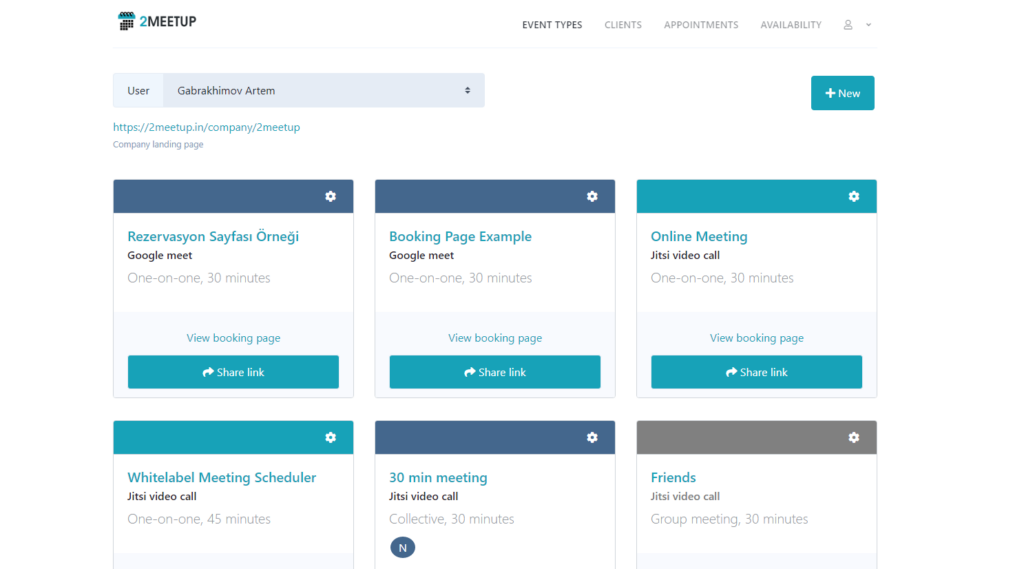Viewport: 1024px width, 569px height.
Task: Click 'Google meet' under Rezervasyon Sayfası Örneği
Action: tap(159, 255)
